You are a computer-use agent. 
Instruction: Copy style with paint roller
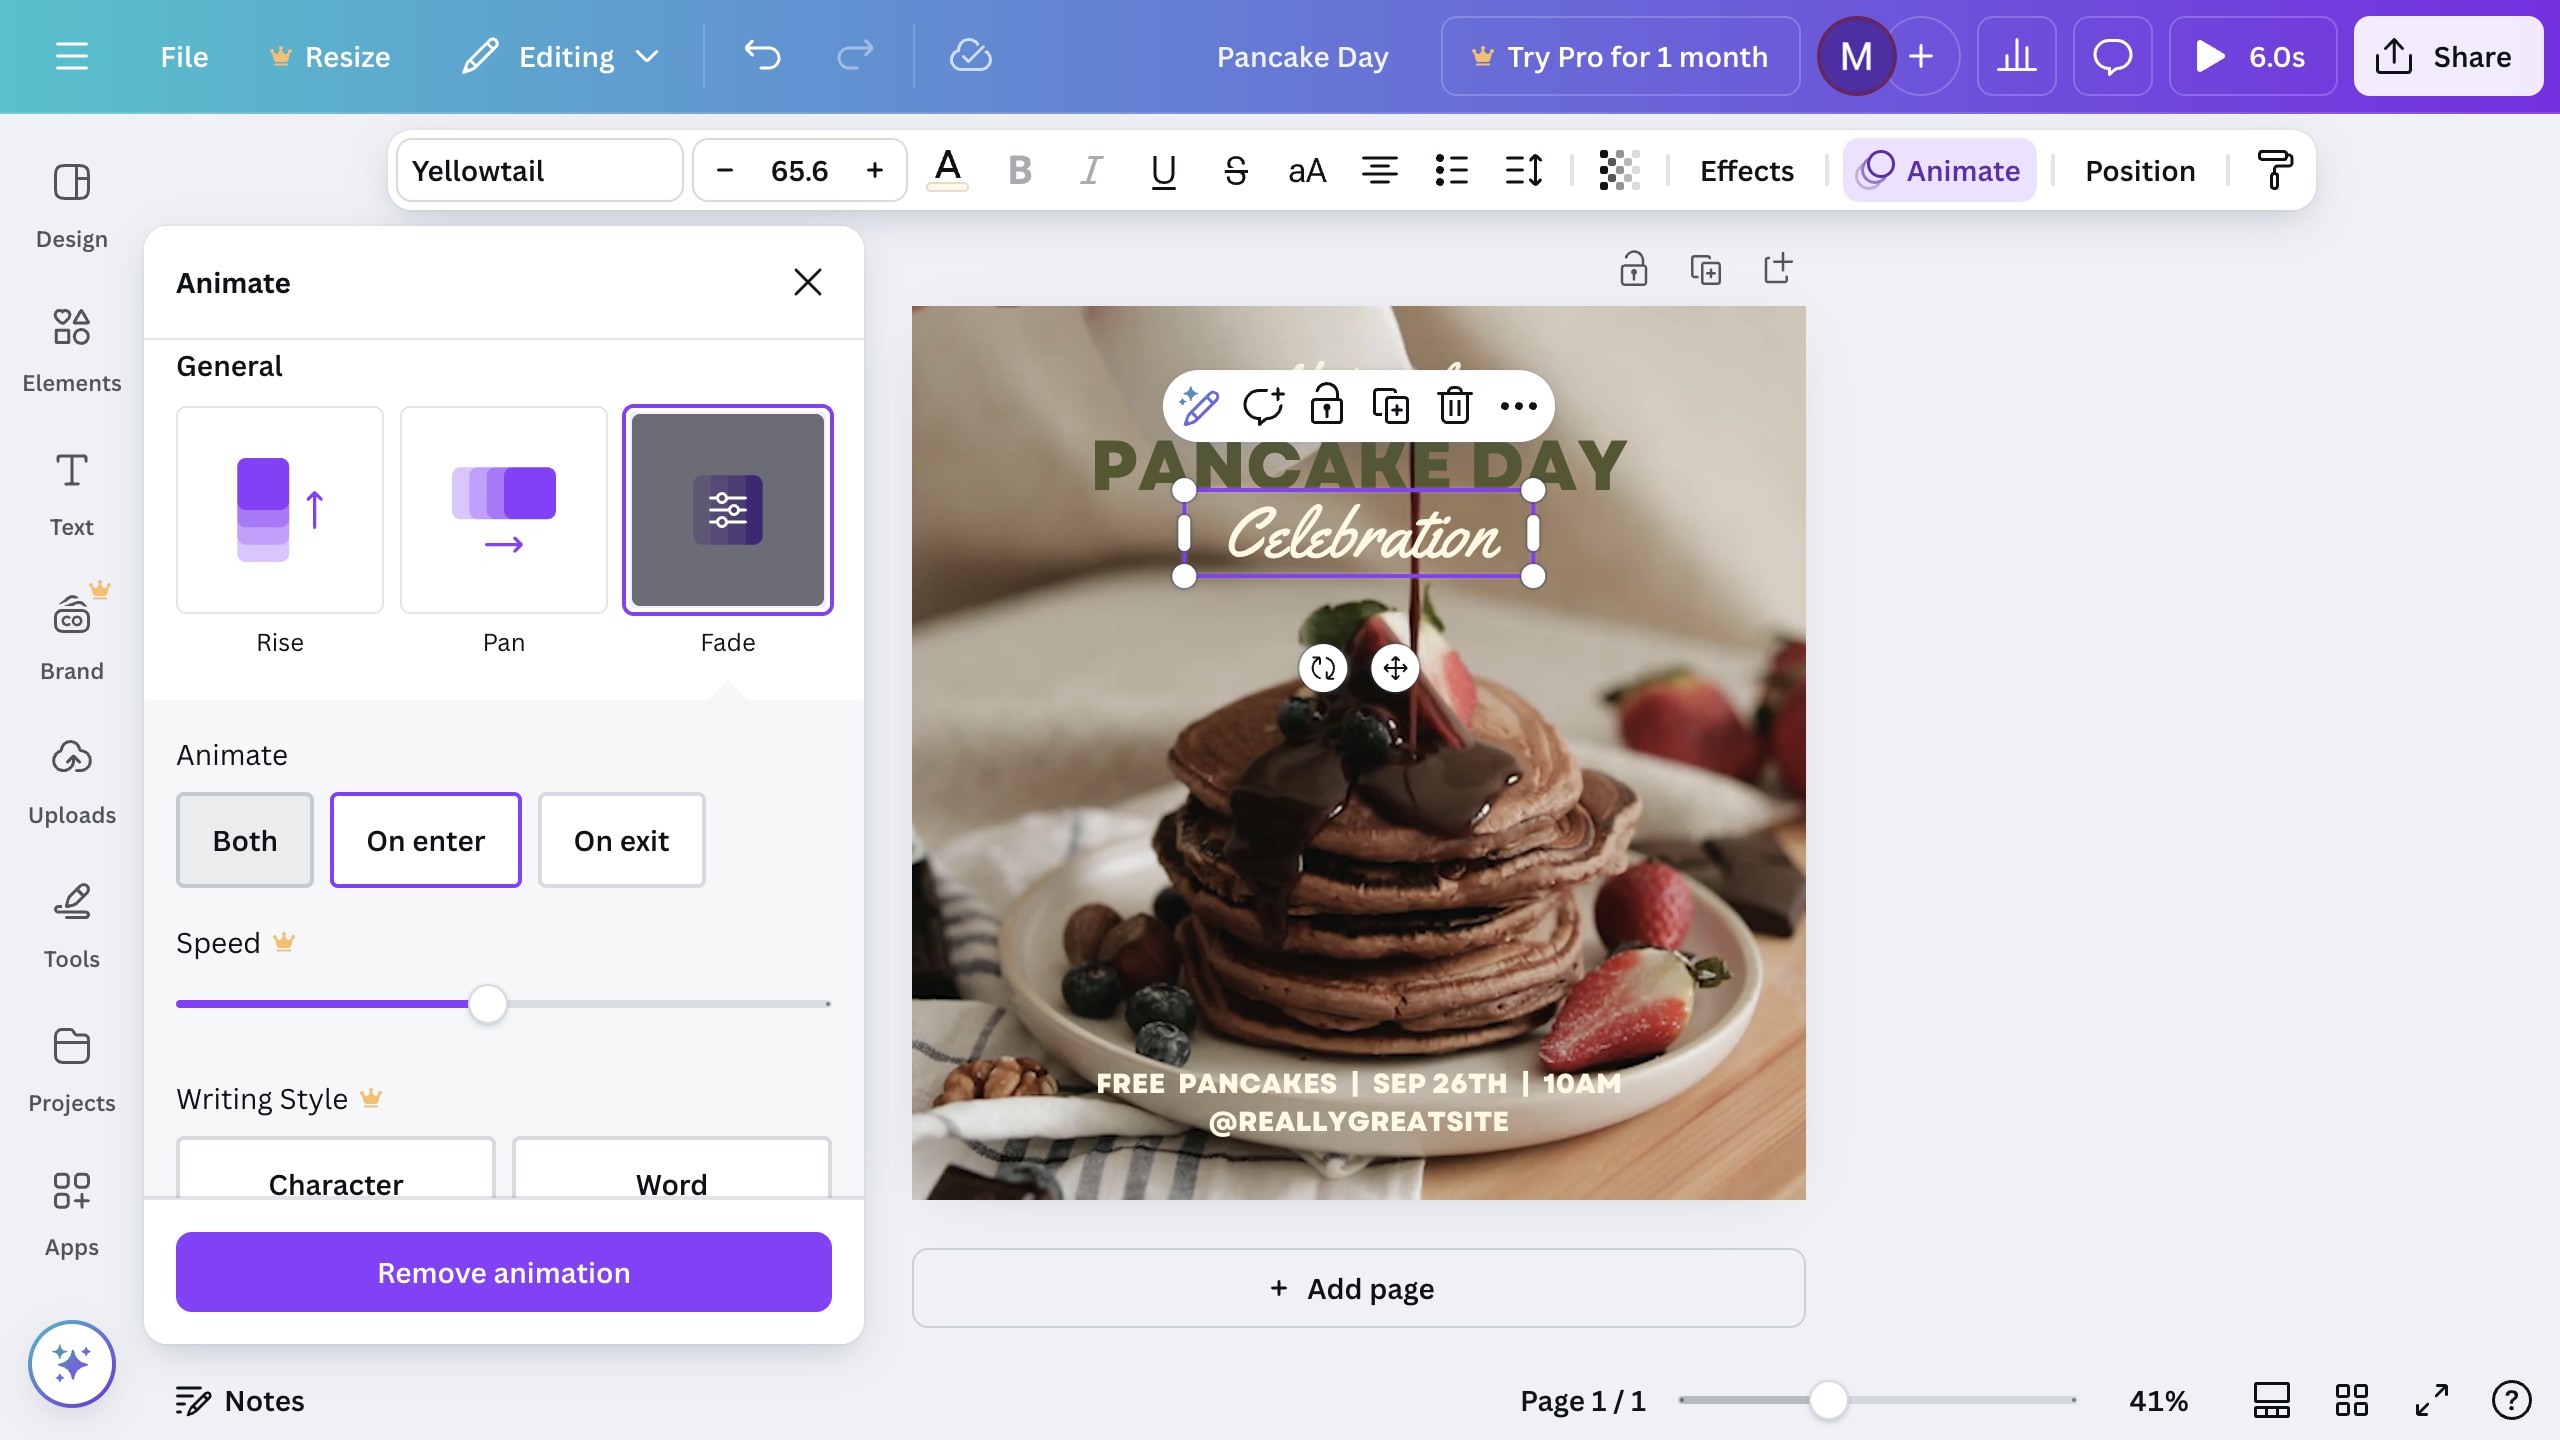click(x=2275, y=170)
